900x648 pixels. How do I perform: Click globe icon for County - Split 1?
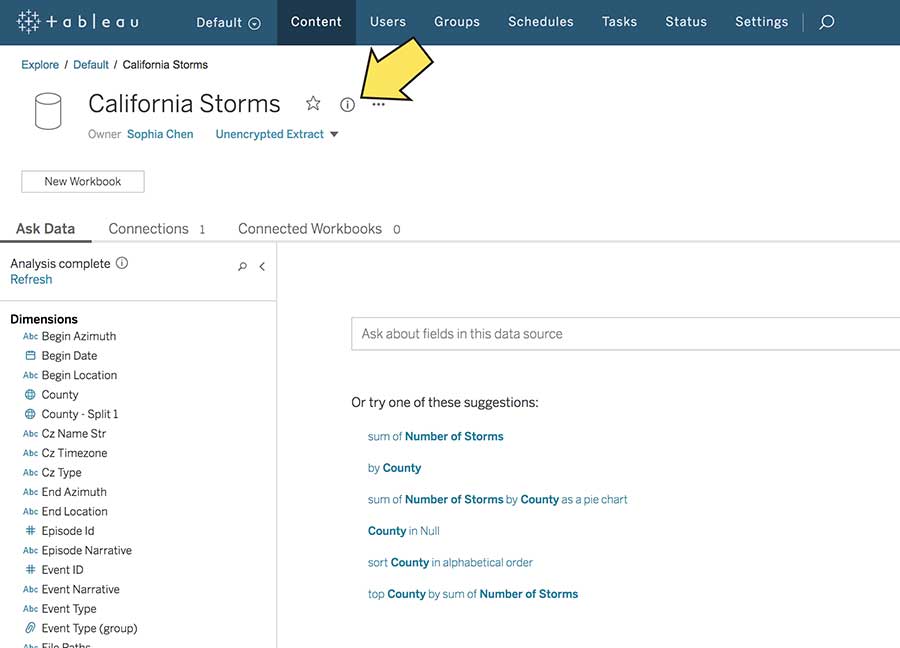[30, 414]
